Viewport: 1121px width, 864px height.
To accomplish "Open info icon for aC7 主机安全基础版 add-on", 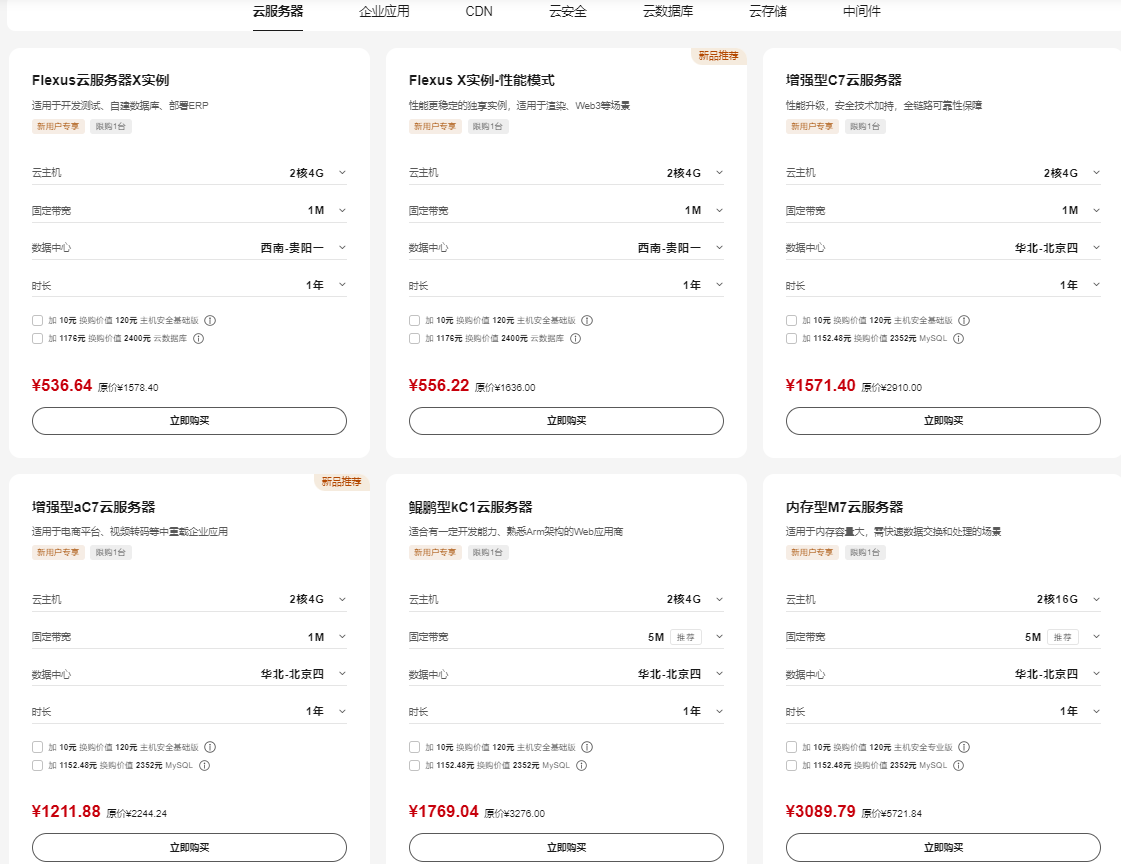I will [210, 747].
